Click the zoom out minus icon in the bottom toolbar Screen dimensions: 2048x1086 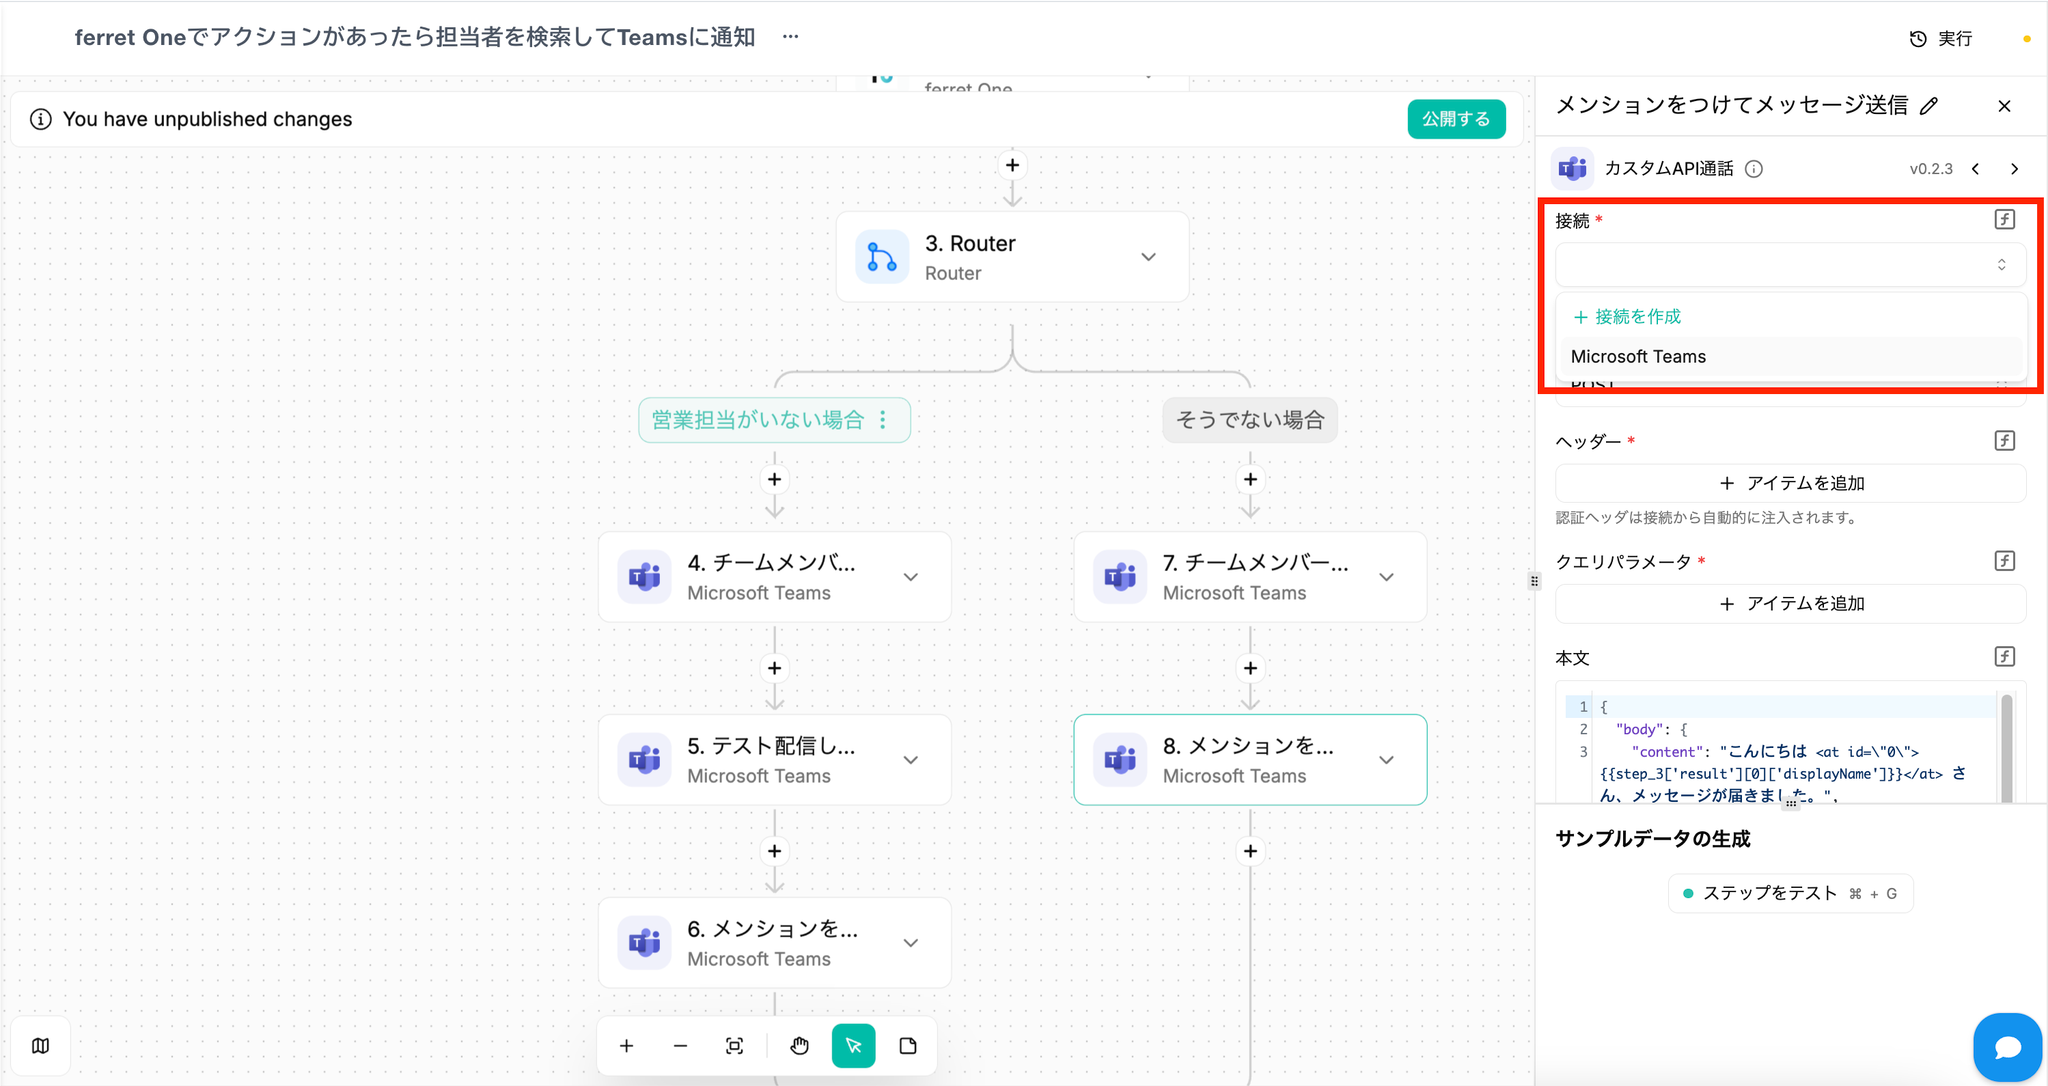pos(680,1046)
